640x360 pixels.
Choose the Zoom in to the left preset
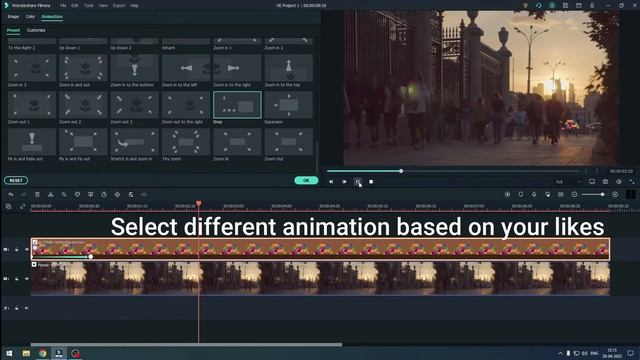(186, 71)
